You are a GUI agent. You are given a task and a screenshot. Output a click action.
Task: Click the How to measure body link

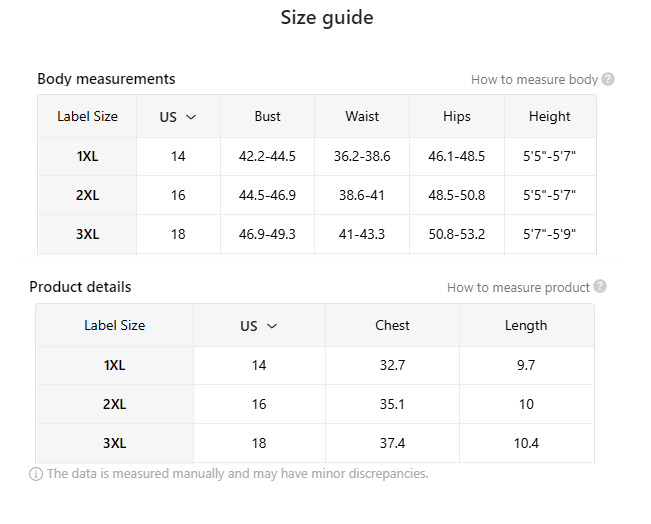click(x=534, y=79)
